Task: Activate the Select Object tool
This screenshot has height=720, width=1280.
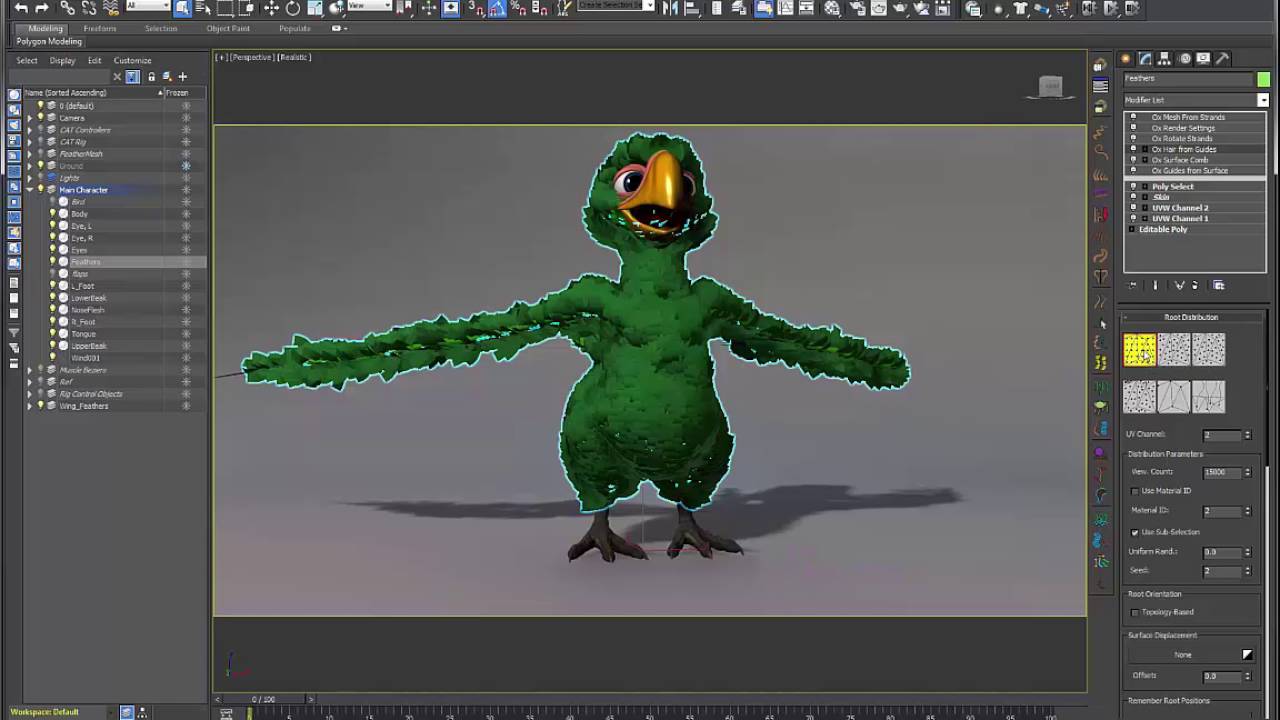Action: coord(182,8)
